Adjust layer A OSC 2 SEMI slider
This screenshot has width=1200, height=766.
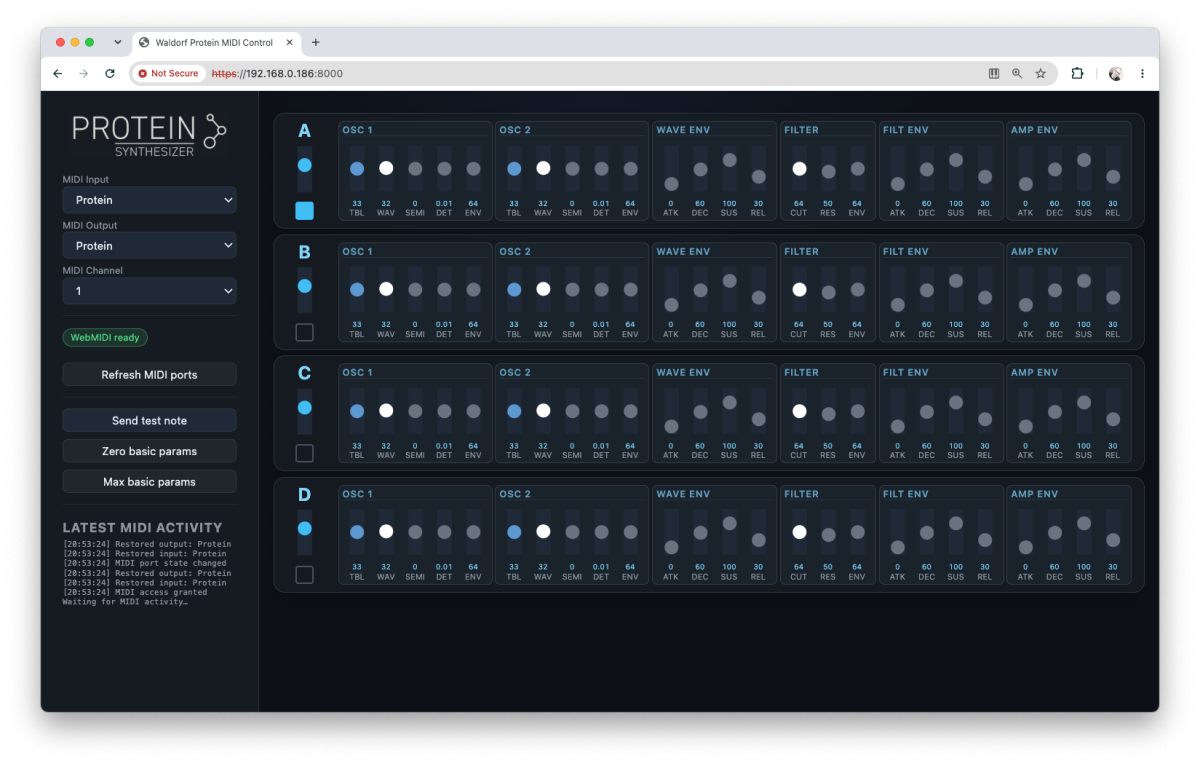(x=572, y=169)
